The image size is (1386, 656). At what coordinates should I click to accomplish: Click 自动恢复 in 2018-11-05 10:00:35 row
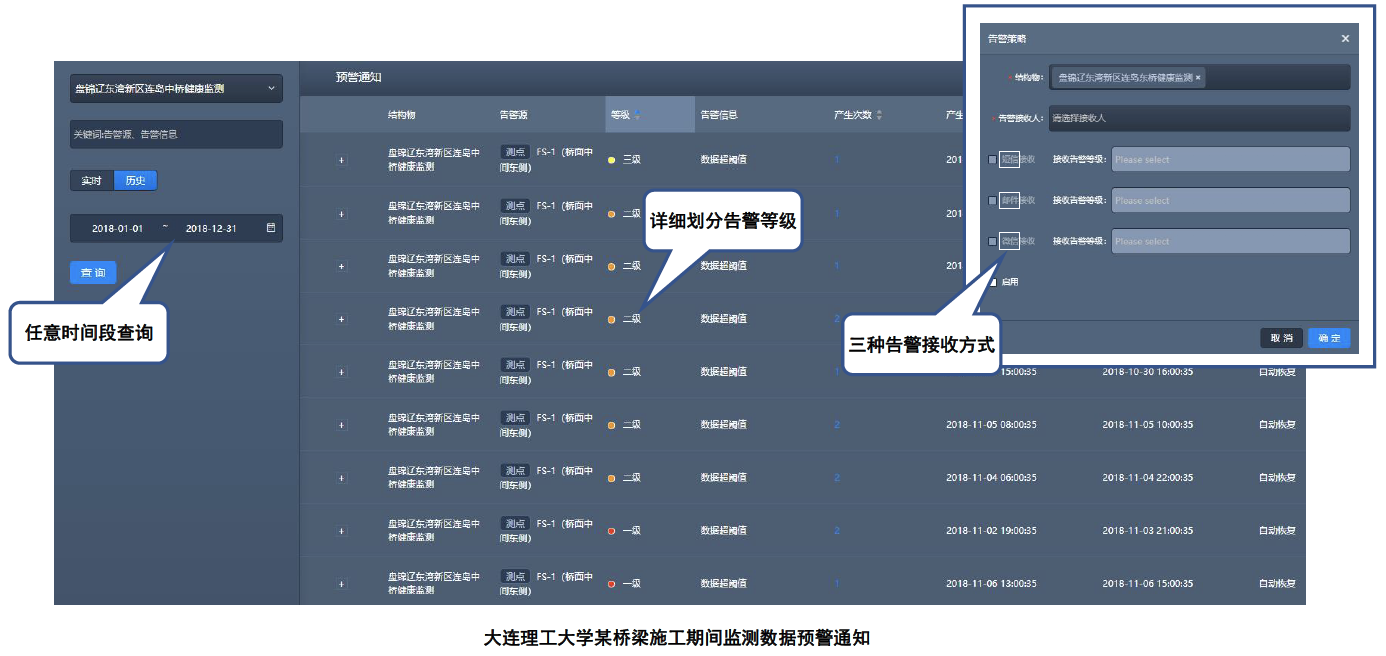[x=1277, y=425]
